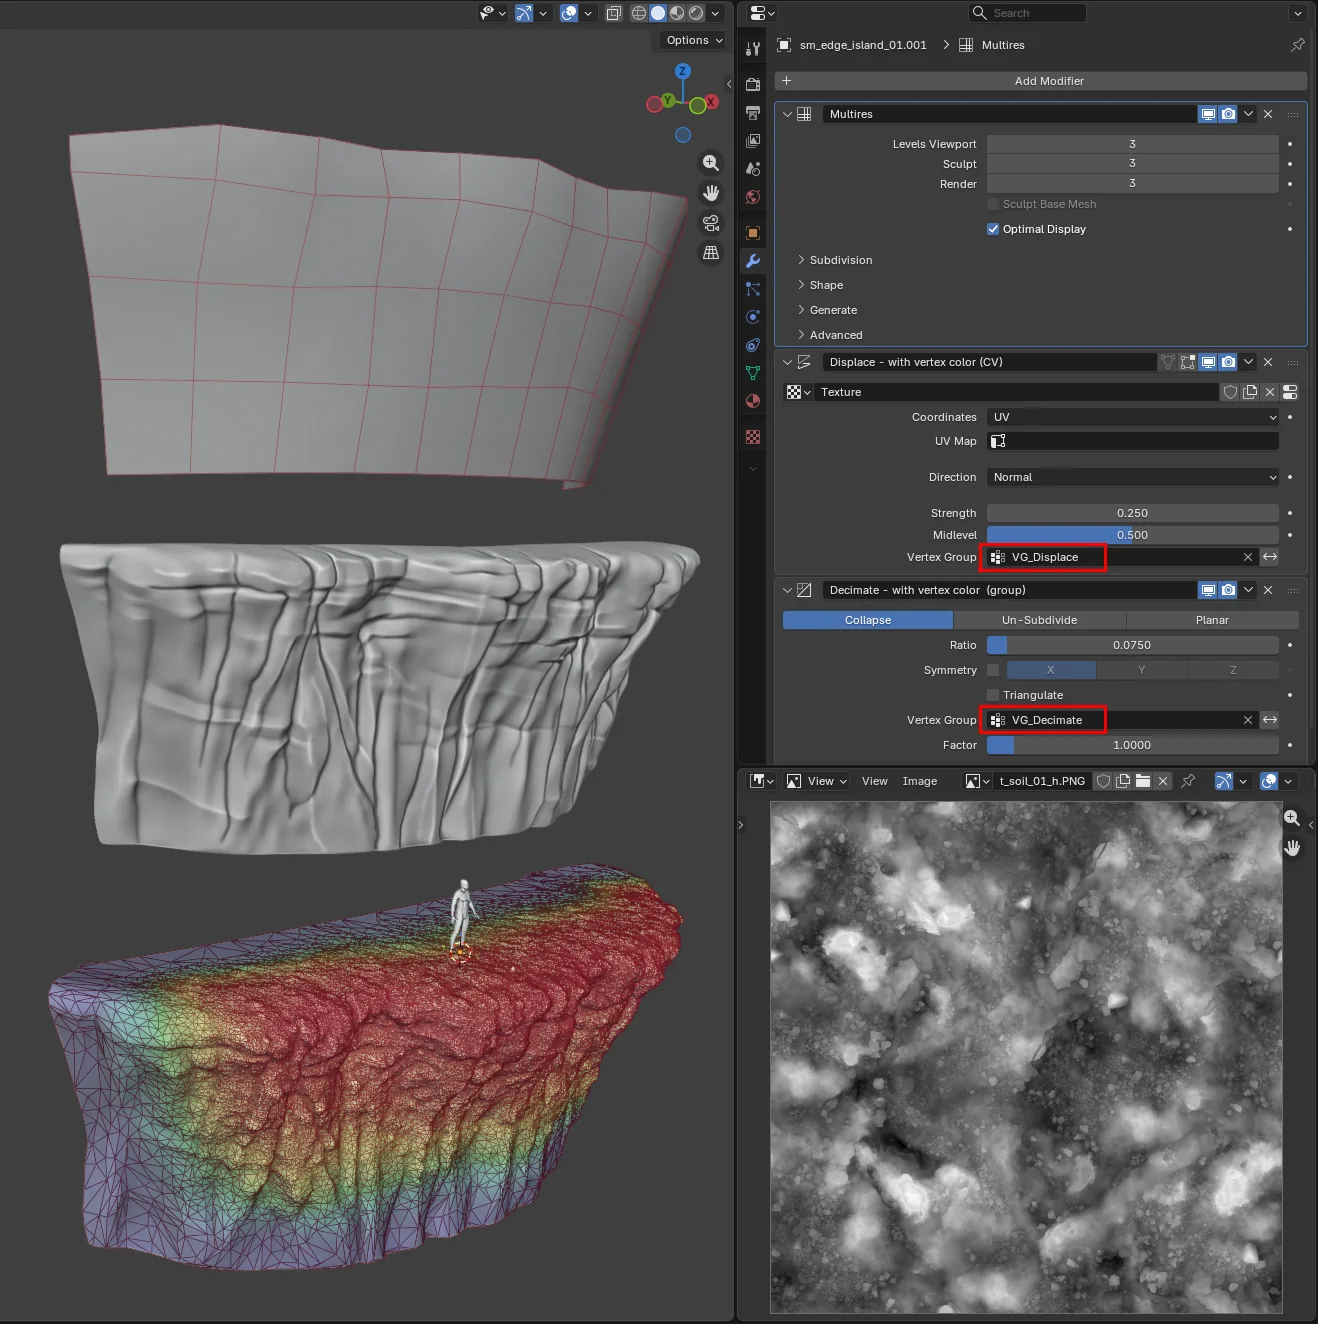Viewport: 1318px width, 1324px height.
Task: Open viewport shading options dropdown arrow
Action: click(x=715, y=13)
